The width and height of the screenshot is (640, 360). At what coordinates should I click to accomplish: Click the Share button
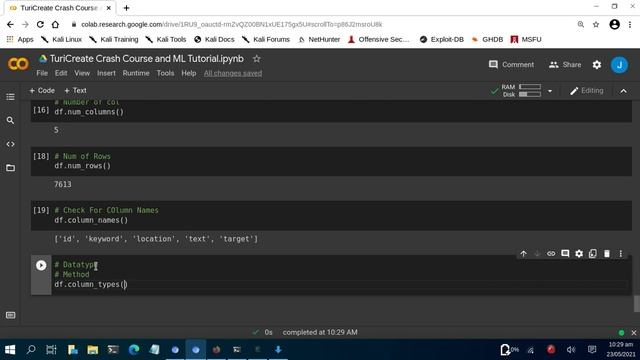coord(565,64)
